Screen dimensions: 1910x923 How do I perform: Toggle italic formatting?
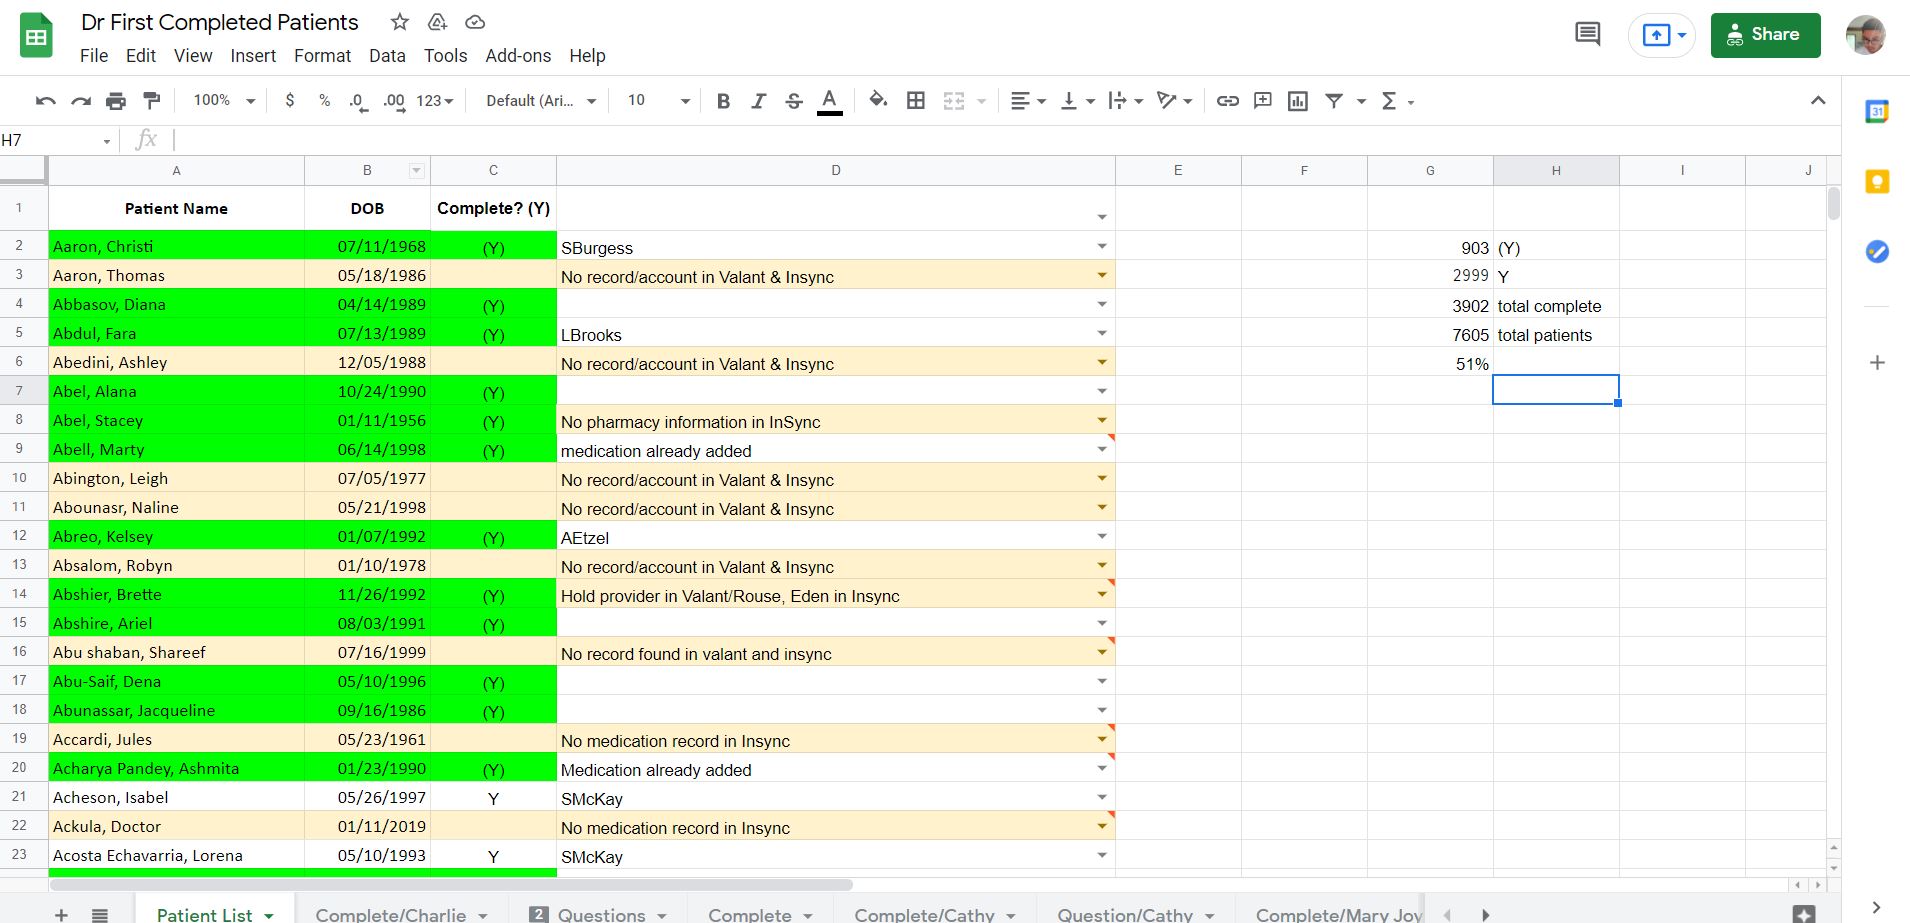[758, 101]
